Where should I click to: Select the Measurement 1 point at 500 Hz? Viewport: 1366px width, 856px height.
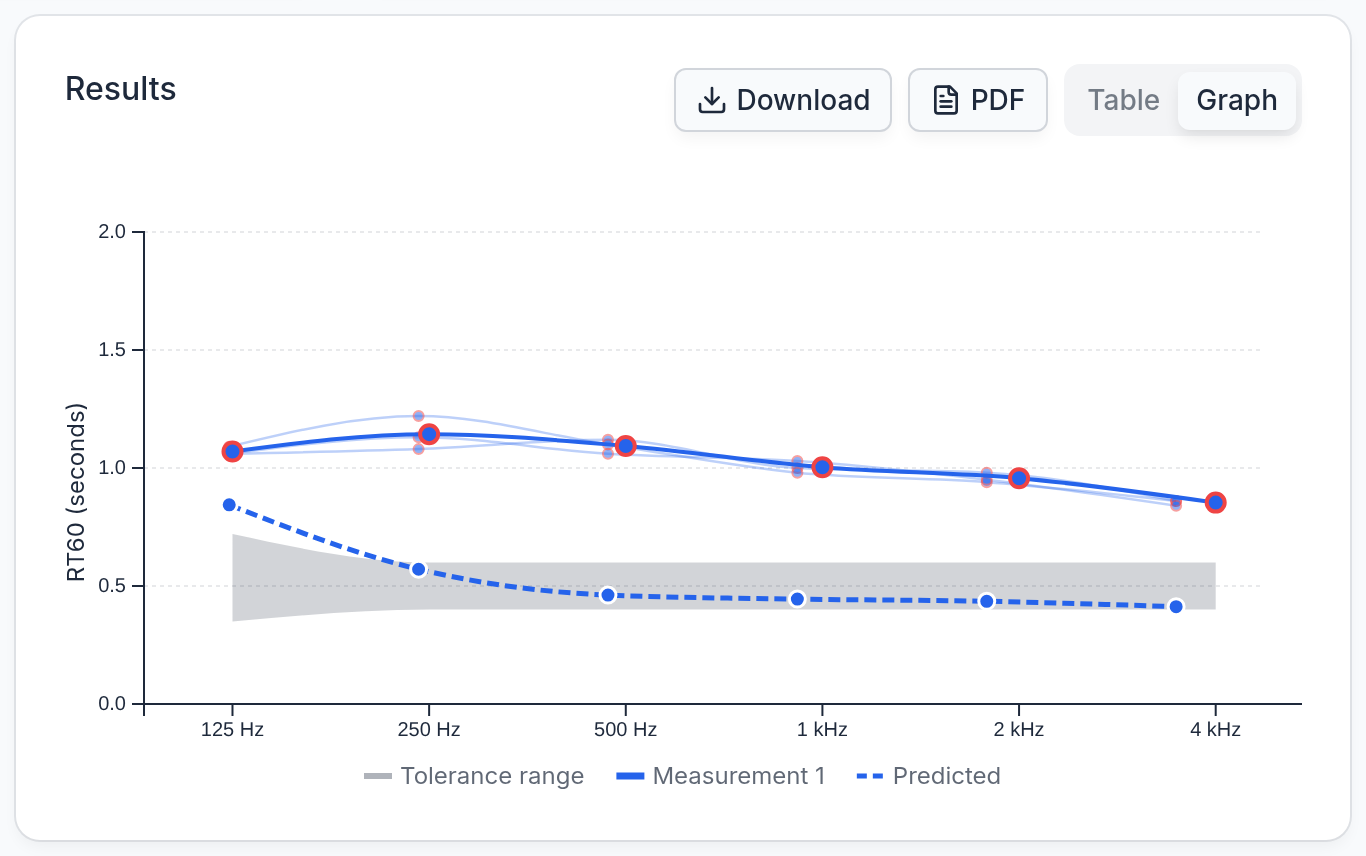pyautogui.click(x=626, y=446)
